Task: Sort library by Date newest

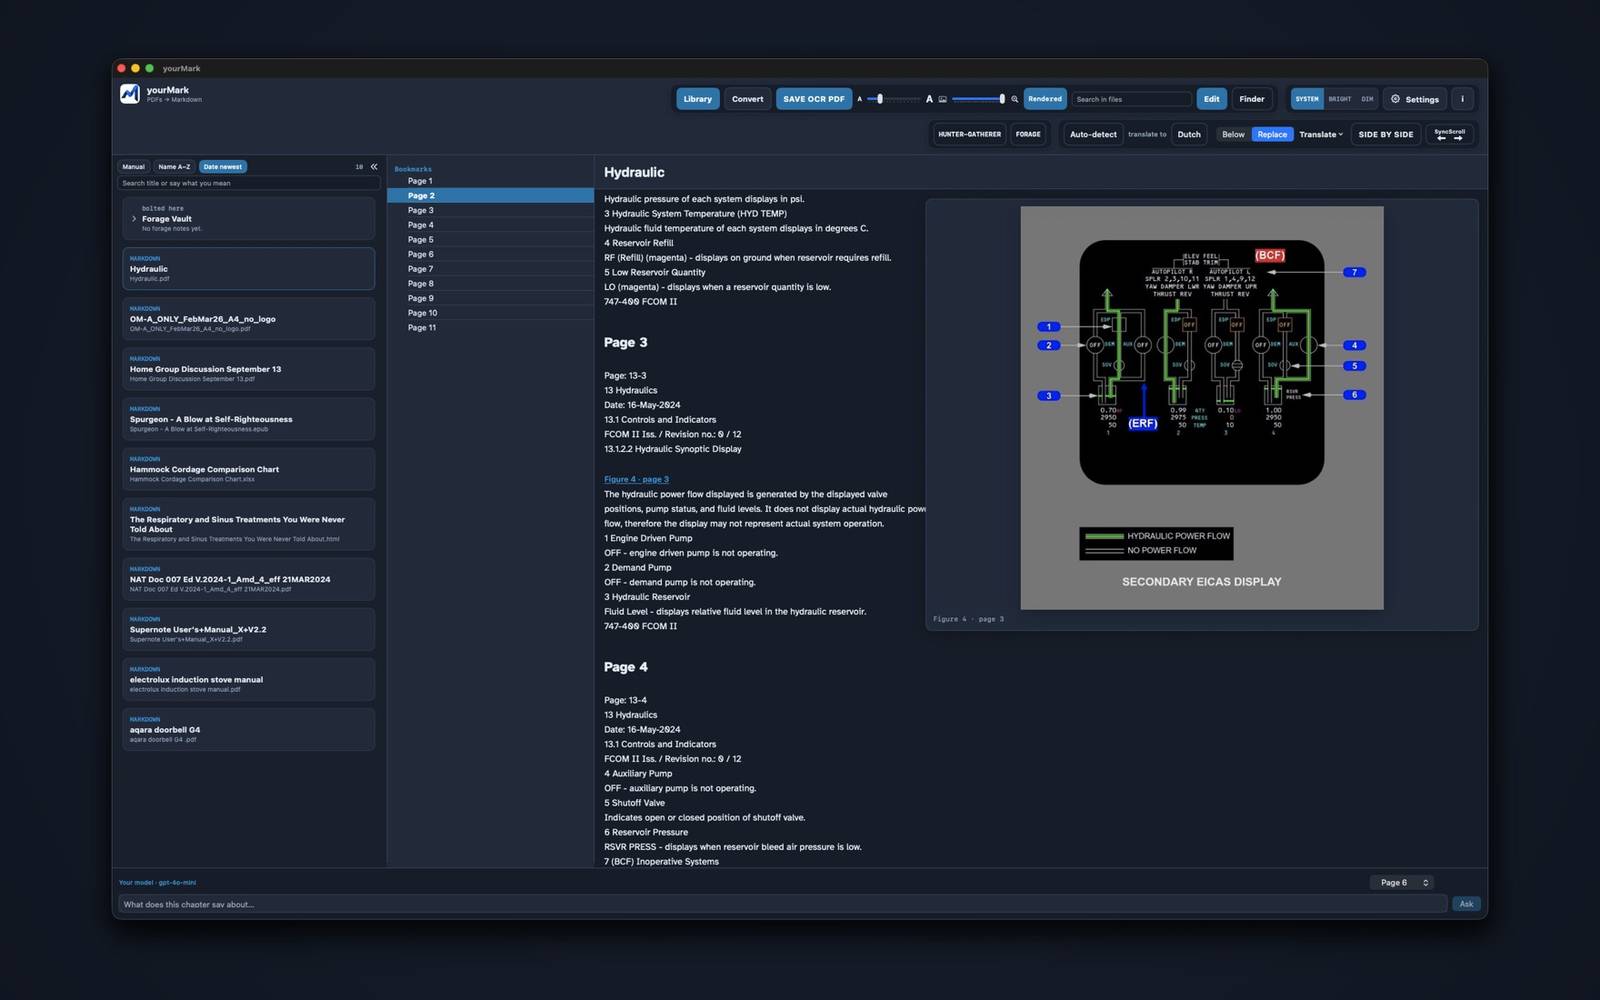Action: pos(223,167)
